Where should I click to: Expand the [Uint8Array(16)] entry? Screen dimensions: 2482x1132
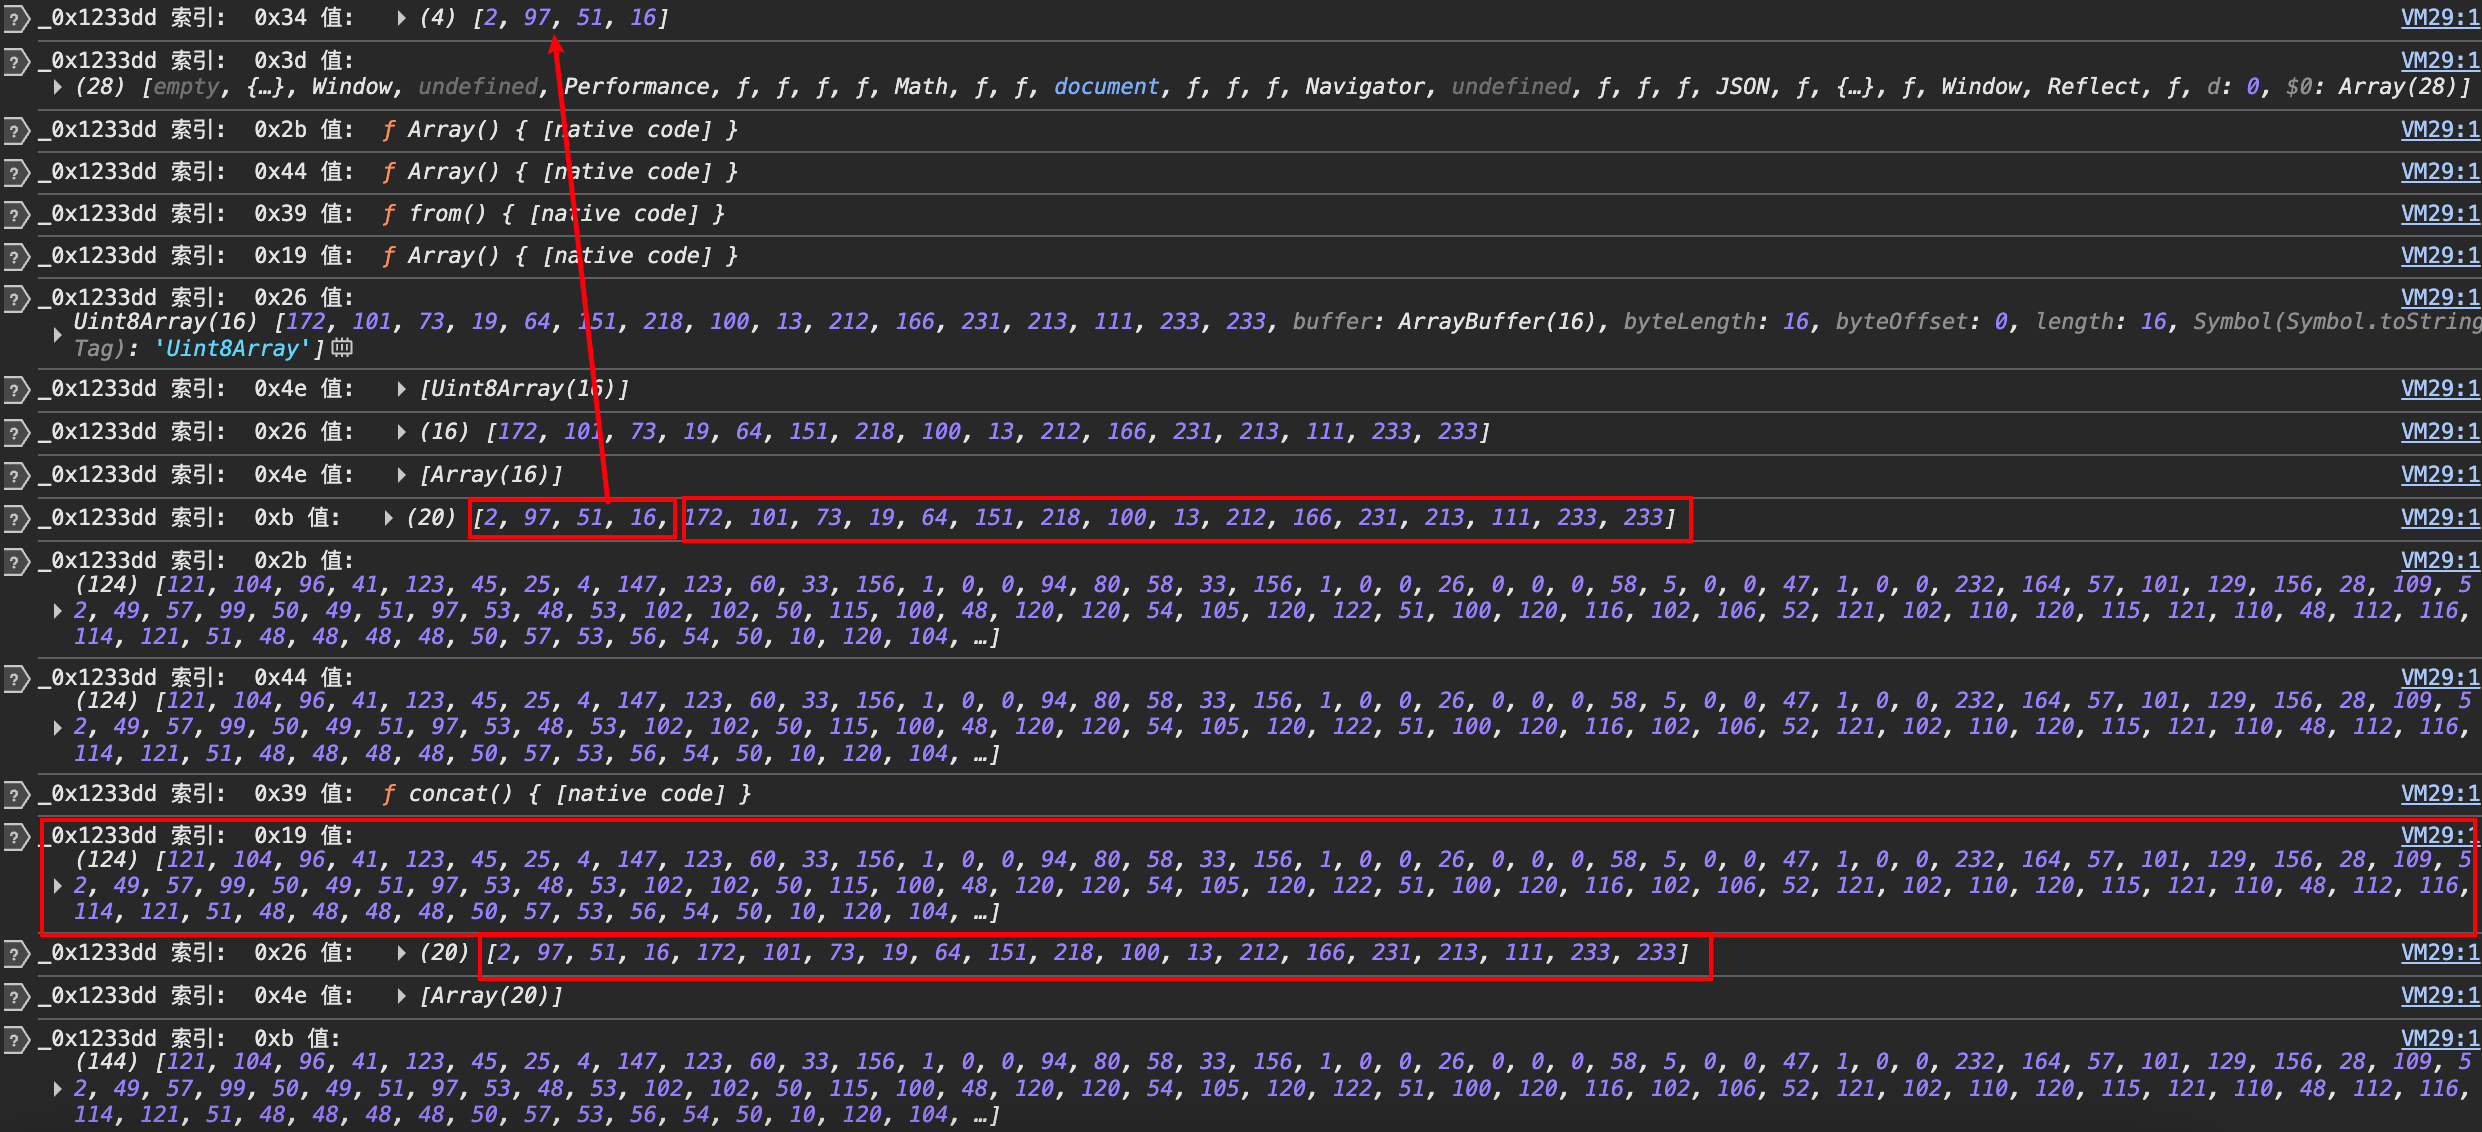click(x=401, y=389)
